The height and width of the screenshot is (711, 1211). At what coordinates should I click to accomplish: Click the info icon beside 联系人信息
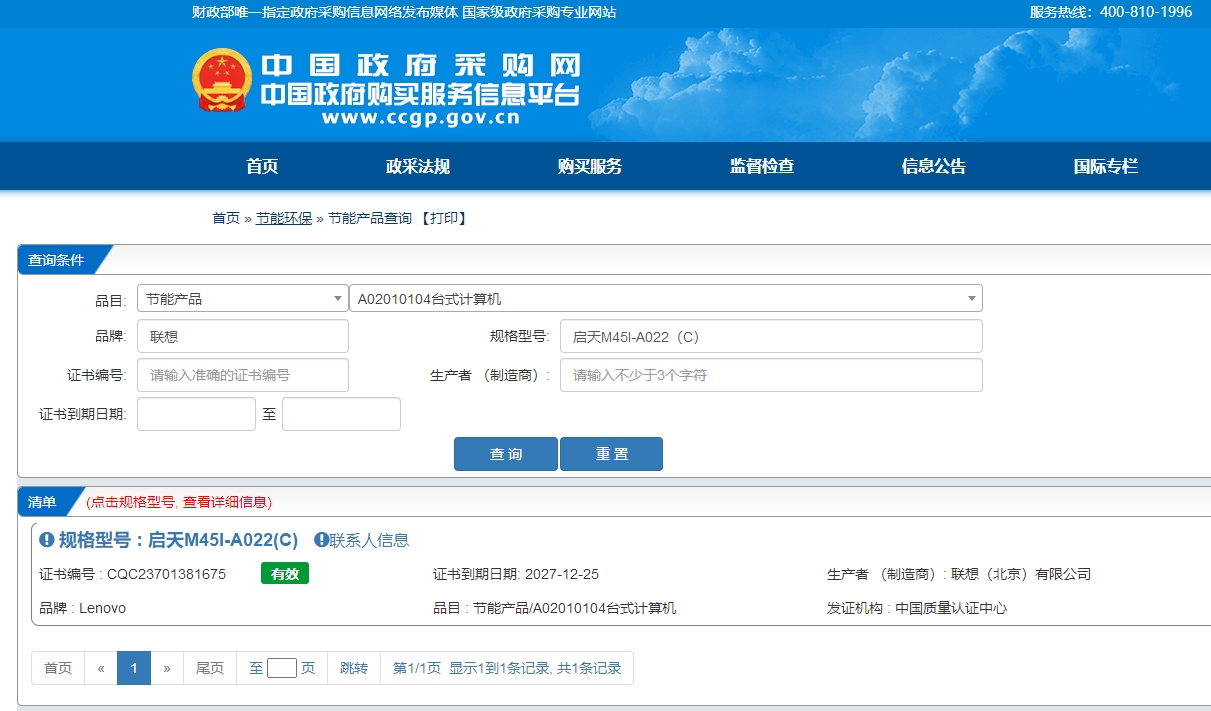(x=321, y=540)
